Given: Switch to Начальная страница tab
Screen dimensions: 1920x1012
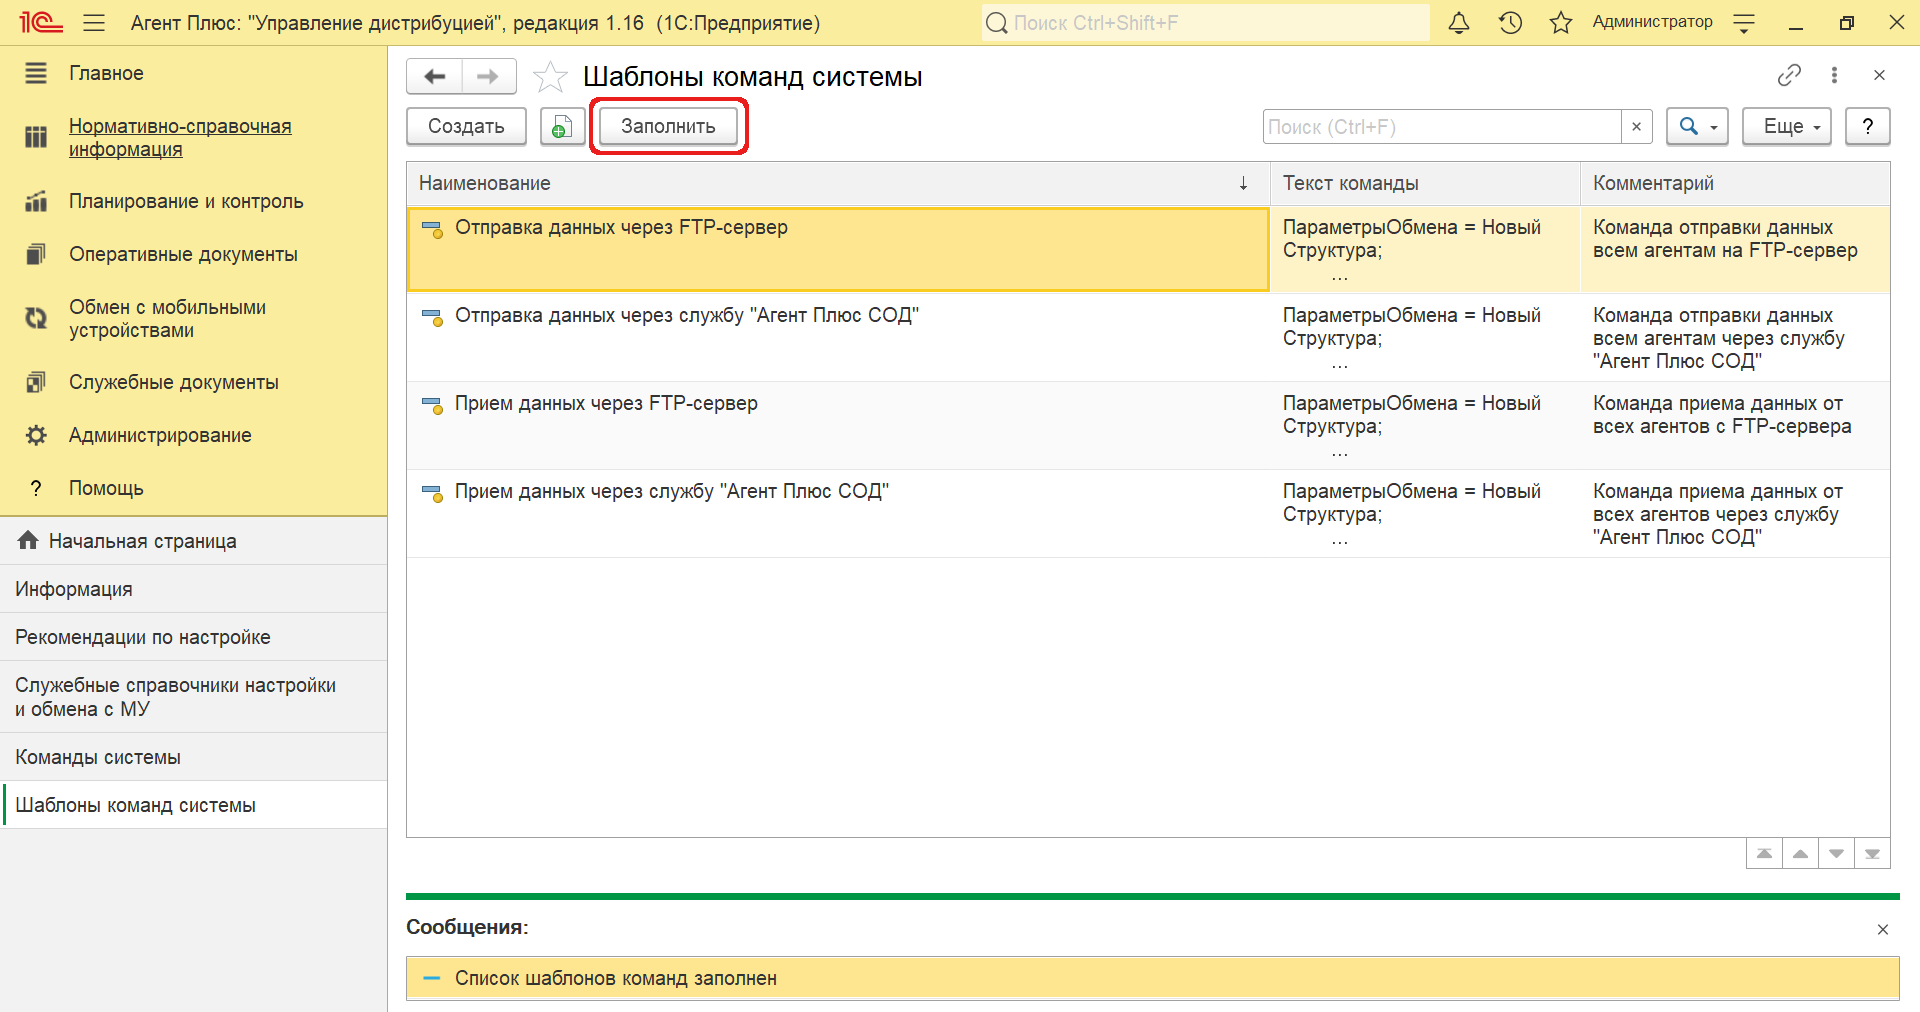Looking at the screenshot, I should pyautogui.click(x=193, y=541).
